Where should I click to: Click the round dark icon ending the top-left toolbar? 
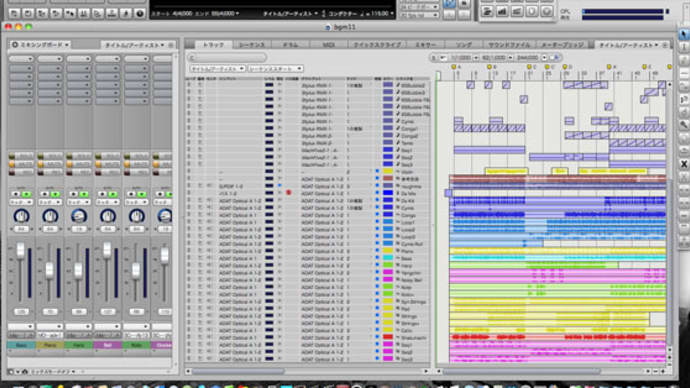139,14
